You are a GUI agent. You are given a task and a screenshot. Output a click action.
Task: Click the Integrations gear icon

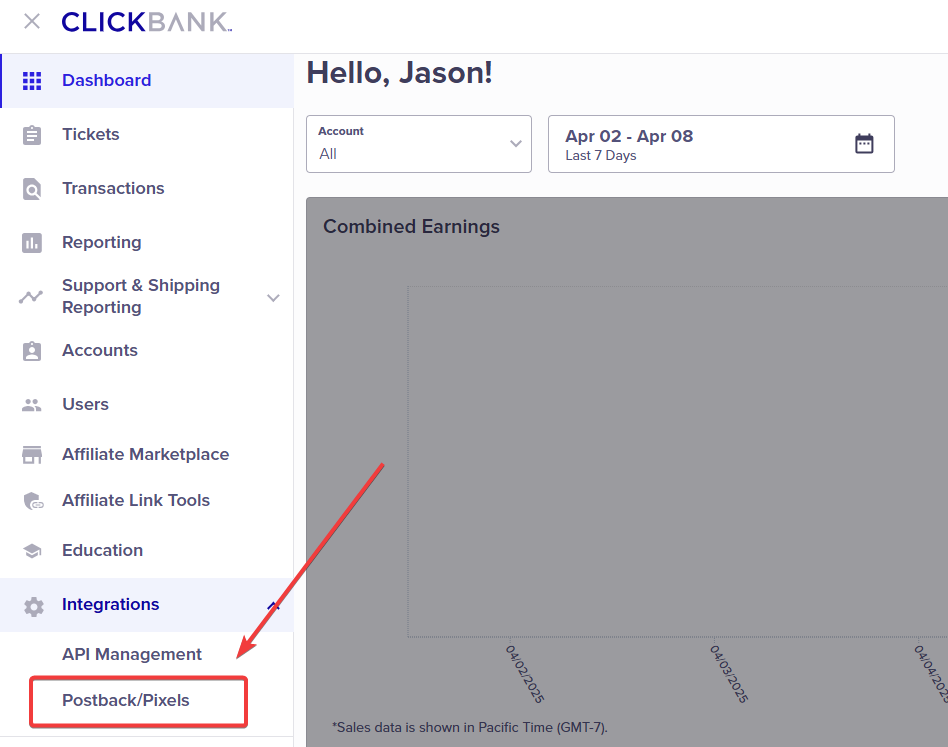[34, 606]
